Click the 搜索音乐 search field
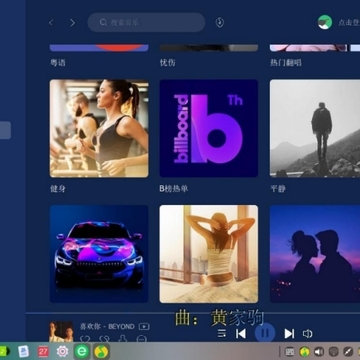The width and height of the screenshot is (360, 360). pos(146,23)
